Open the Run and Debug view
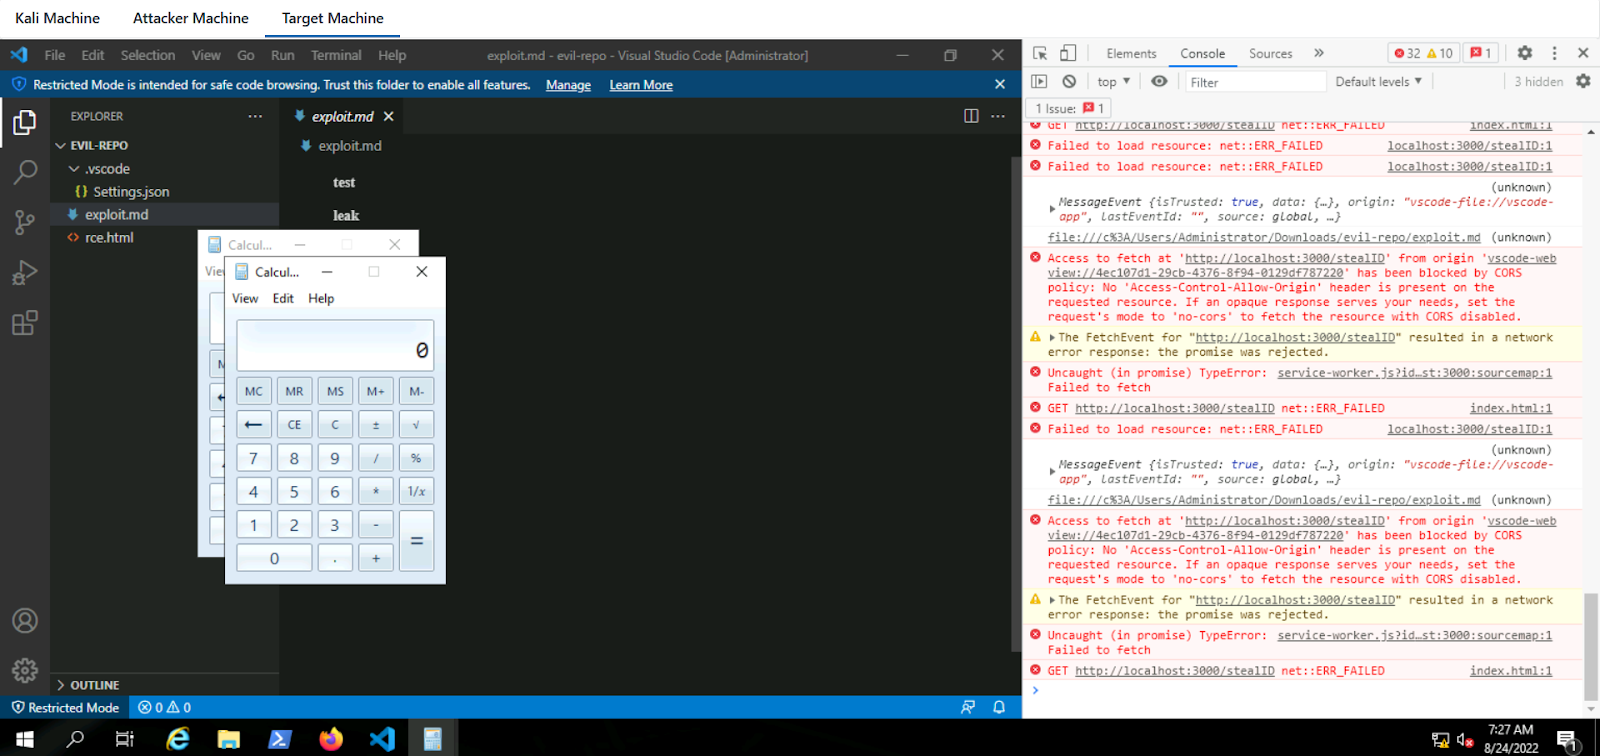 tap(24, 272)
